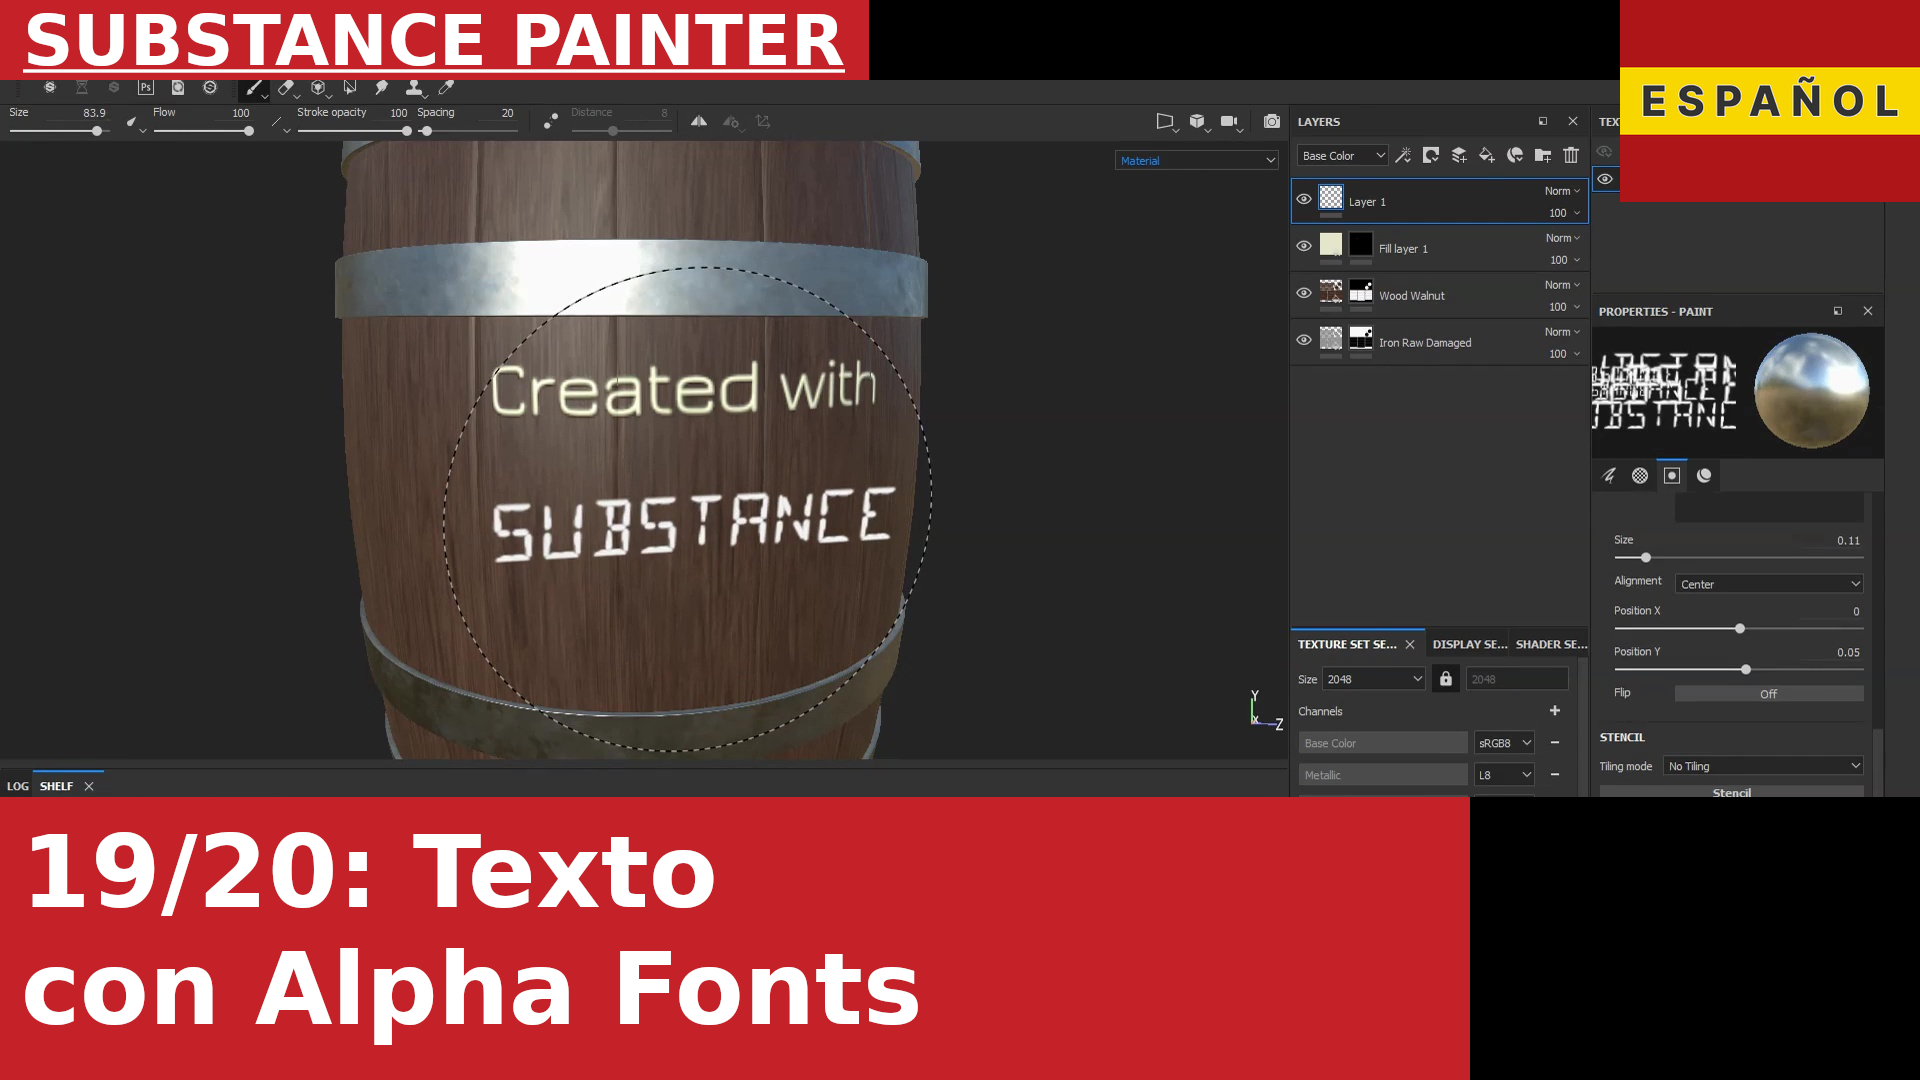This screenshot has height=1080, width=1920.
Task: Open the sRGB8 format dropdown
Action: click(x=1504, y=743)
